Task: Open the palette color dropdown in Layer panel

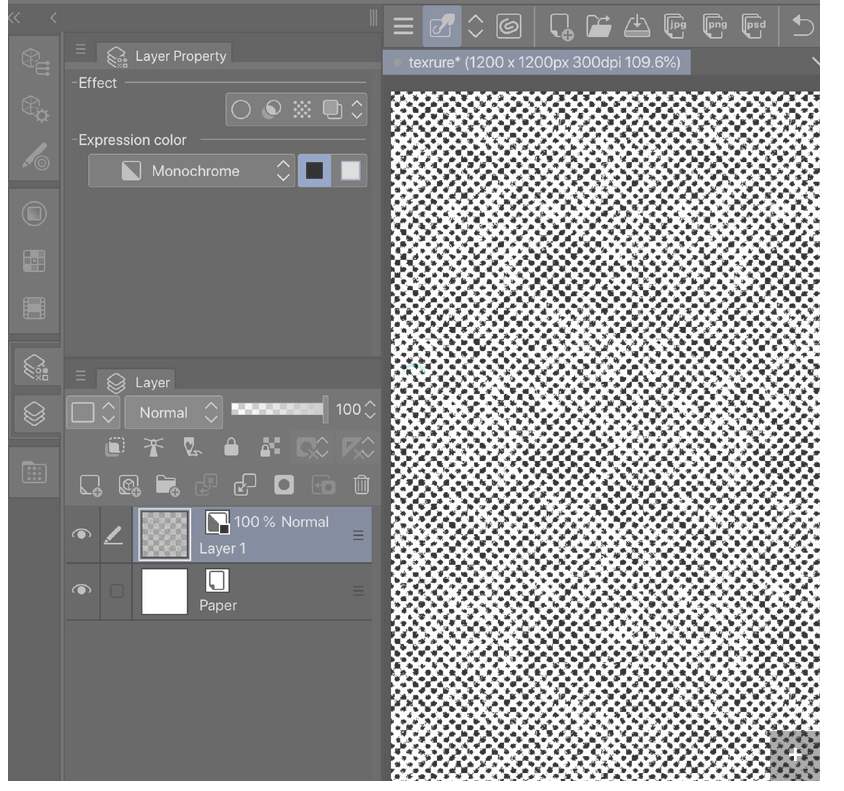Action: pos(93,413)
